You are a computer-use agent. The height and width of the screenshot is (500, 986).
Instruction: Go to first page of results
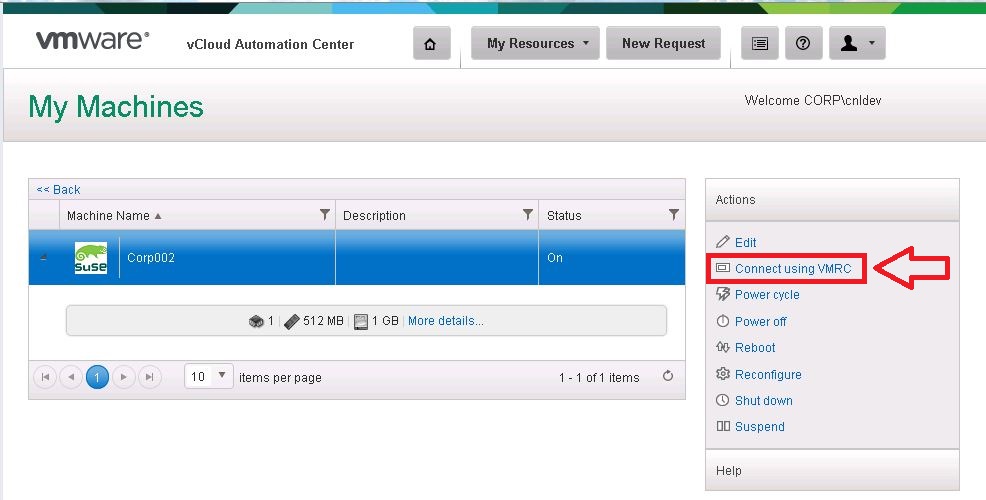tap(45, 377)
